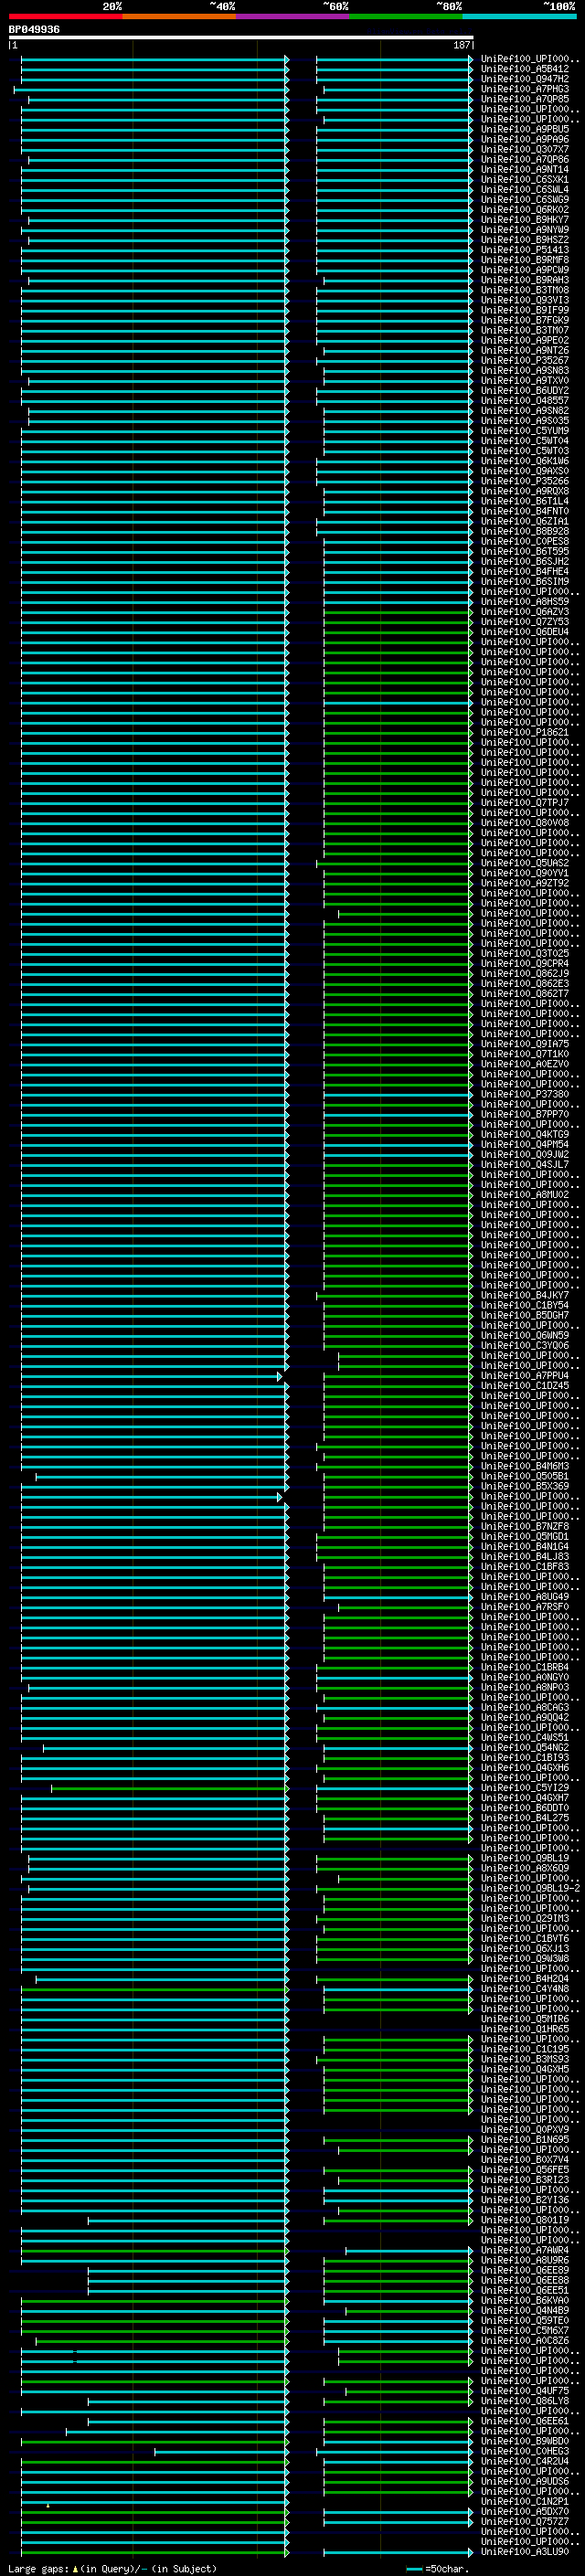The image size is (585, 2576).
Task: Select UniRef100_B6T1L4 in the hit list
Action: [x=525, y=501]
